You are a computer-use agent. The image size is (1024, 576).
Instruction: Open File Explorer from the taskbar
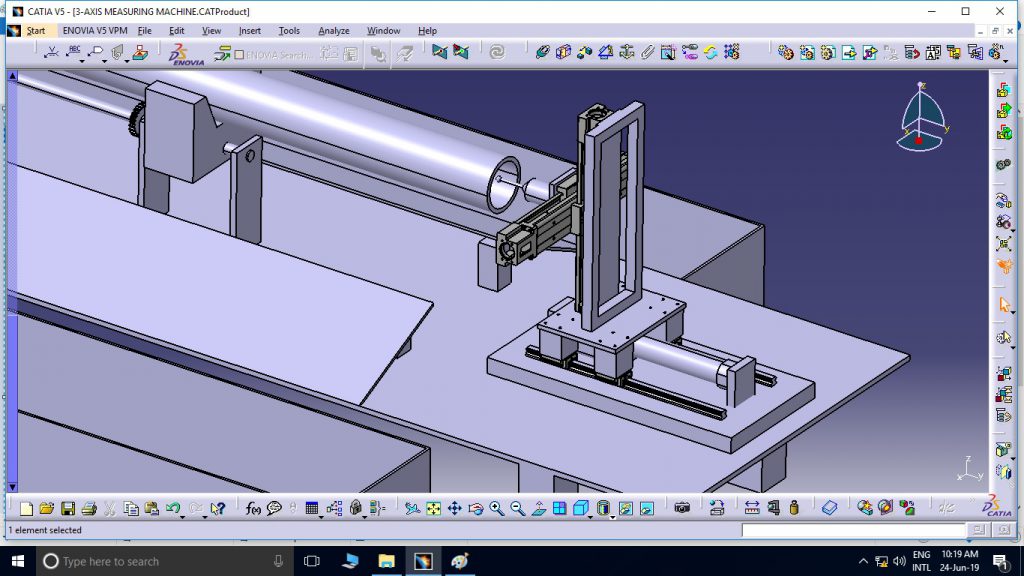coord(386,561)
